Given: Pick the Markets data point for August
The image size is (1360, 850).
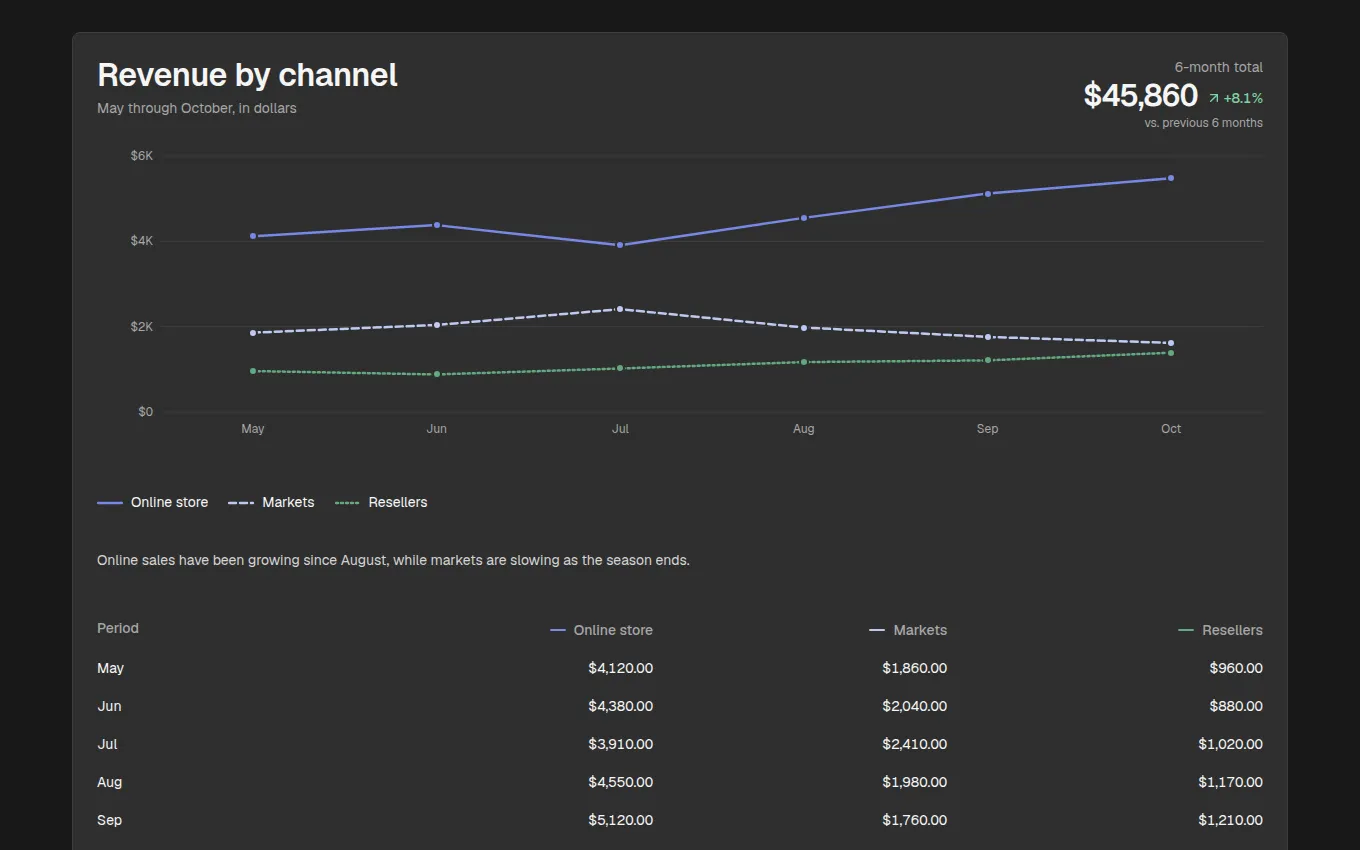Looking at the screenshot, I should pyautogui.click(x=804, y=327).
